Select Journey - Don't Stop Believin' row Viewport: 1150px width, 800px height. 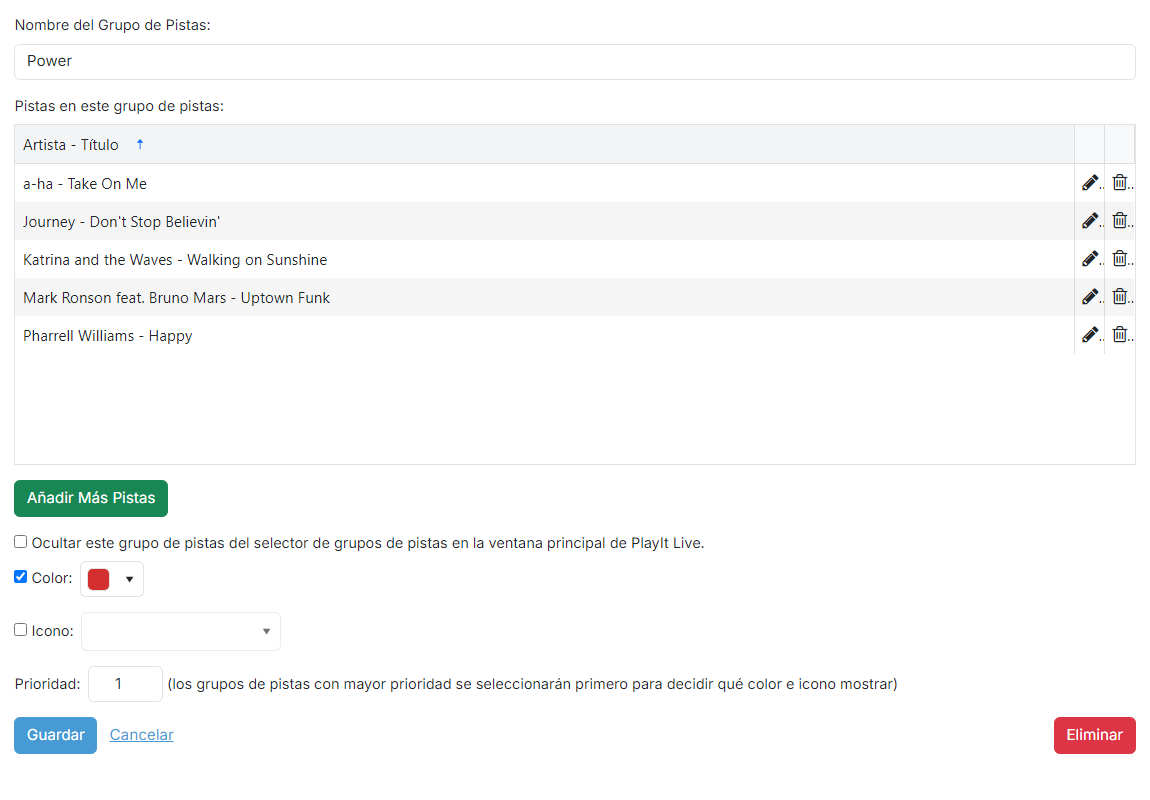tap(544, 221)
